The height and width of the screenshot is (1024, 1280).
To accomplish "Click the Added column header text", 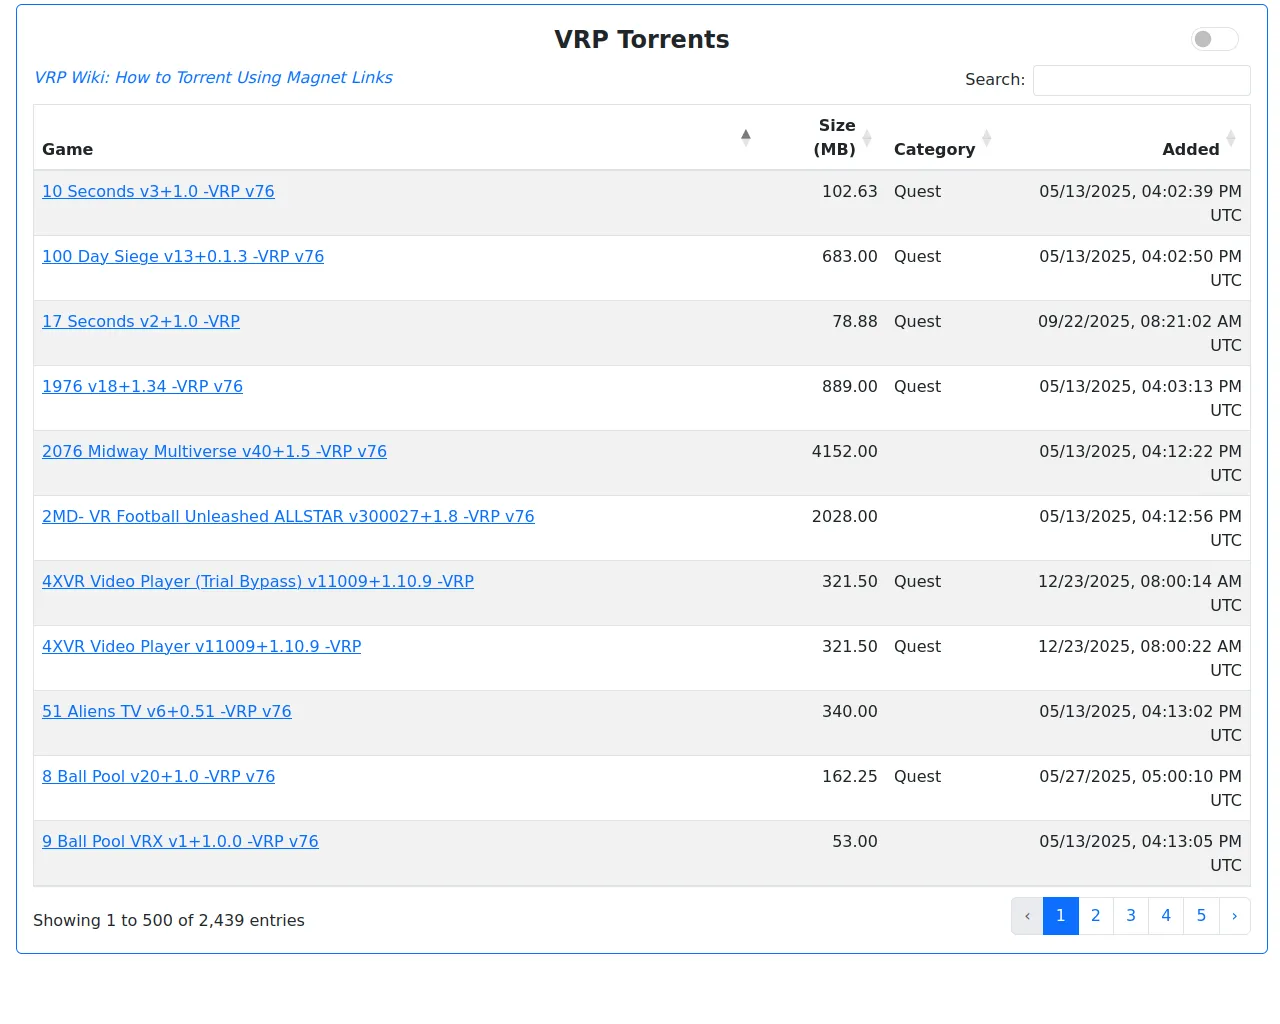I will (1191, 149).
